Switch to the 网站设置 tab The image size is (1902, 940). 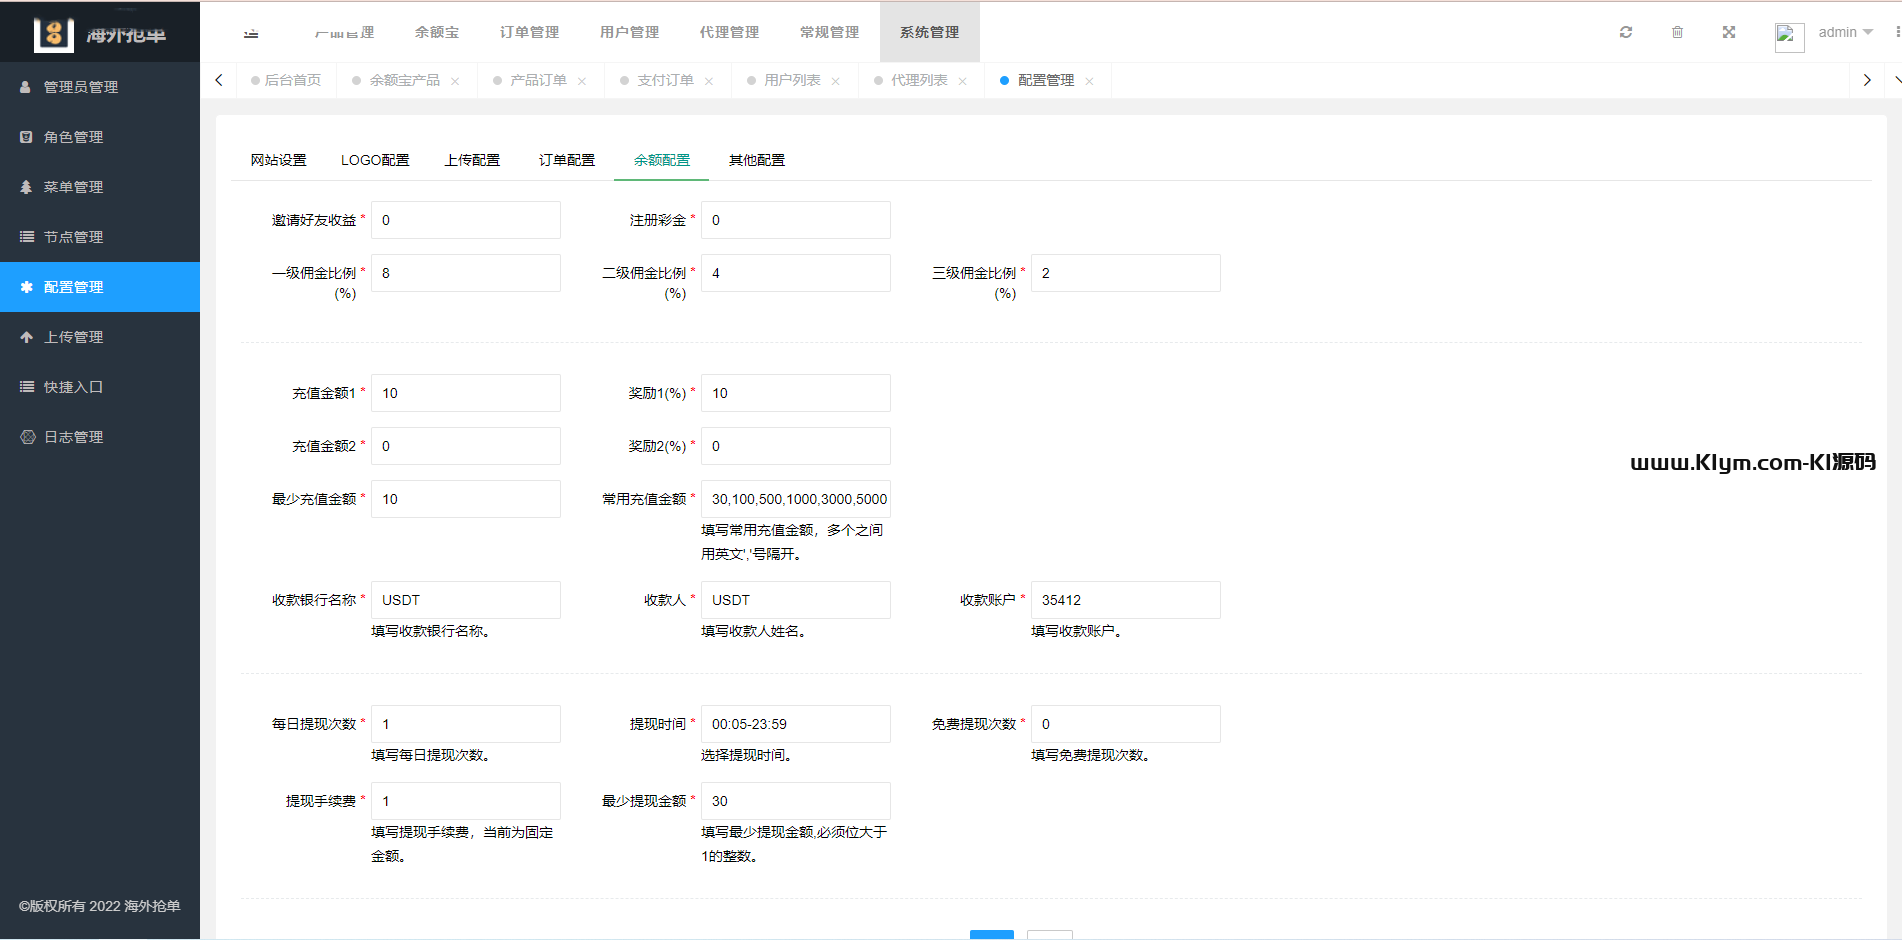pyautogui.click(x=278, y=160)
